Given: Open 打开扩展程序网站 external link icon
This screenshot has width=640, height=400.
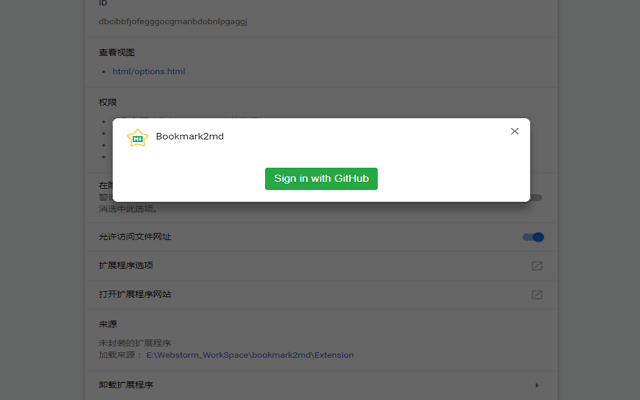Looking at the screenshot, I should tap(537, 295).
